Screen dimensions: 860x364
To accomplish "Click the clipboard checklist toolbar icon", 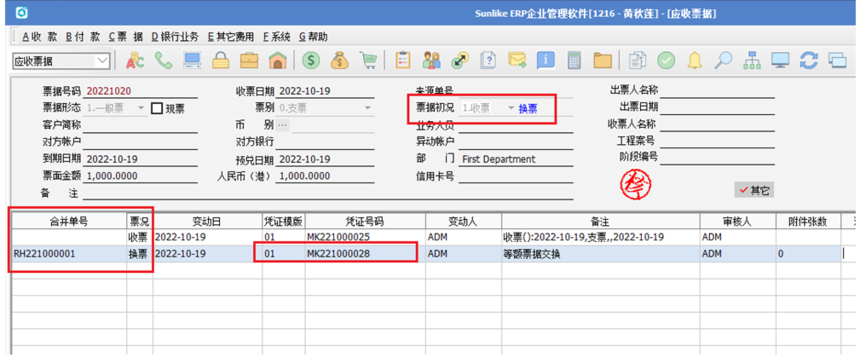I will [x=403, y=60].
